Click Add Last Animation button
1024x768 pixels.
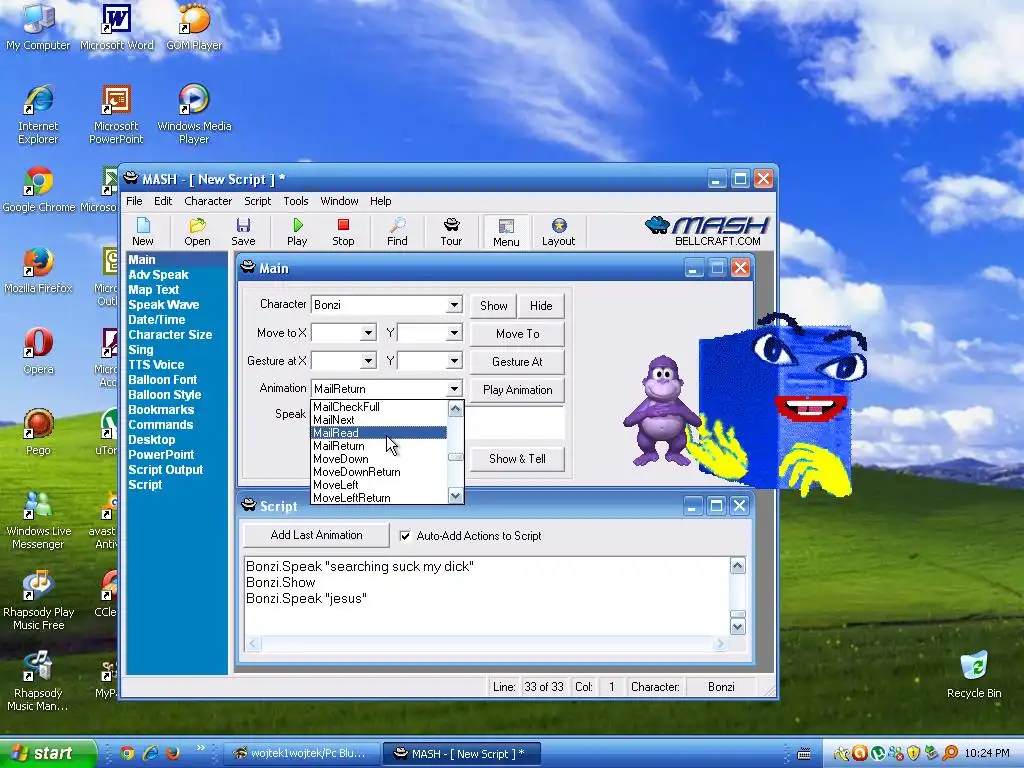(316, 536)
